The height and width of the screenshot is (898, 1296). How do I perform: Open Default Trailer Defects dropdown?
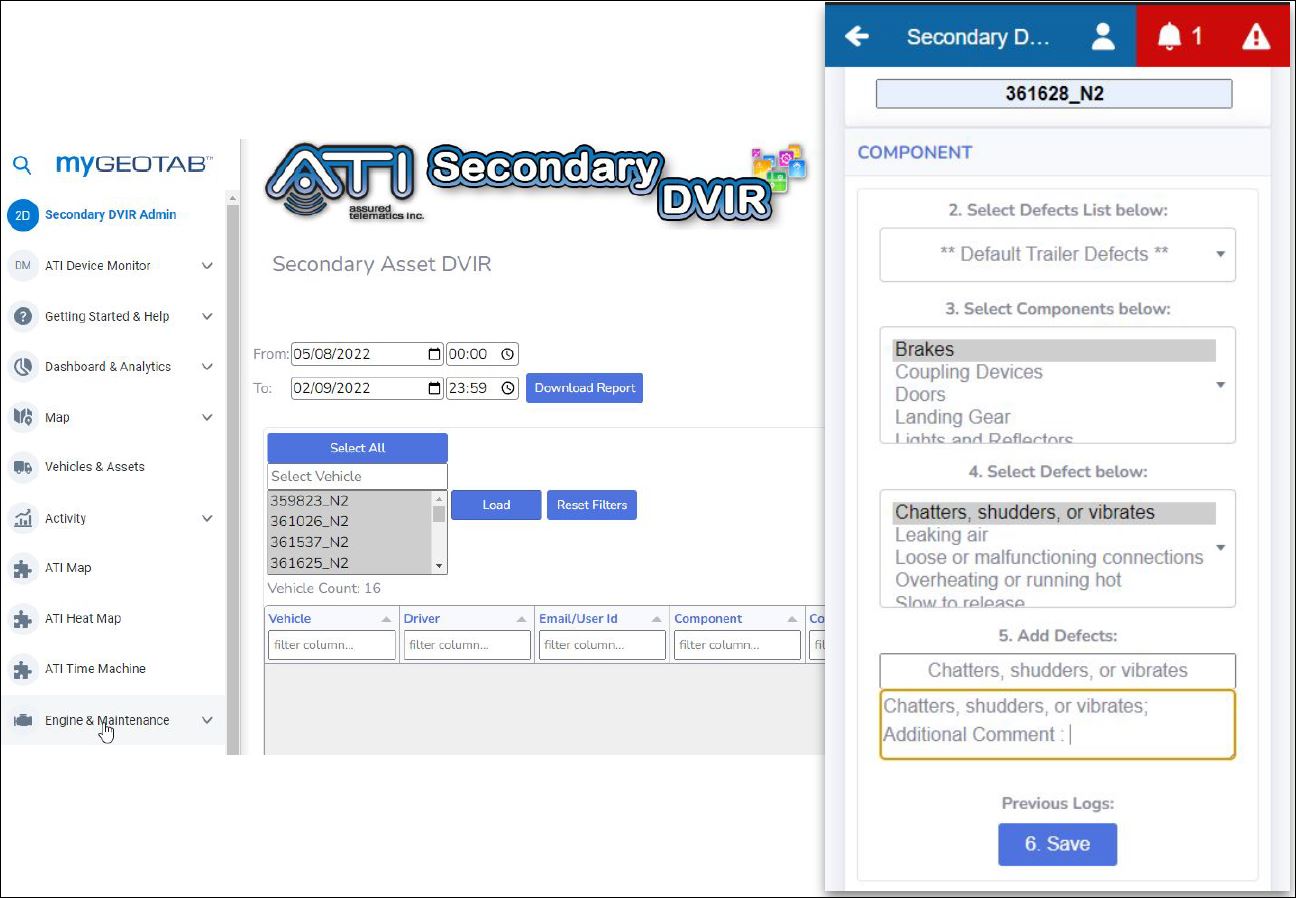tap(1057, 254)
